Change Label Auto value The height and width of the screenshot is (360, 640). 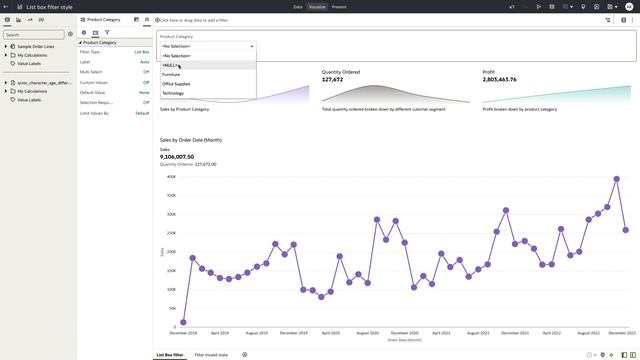pos(144,62)
